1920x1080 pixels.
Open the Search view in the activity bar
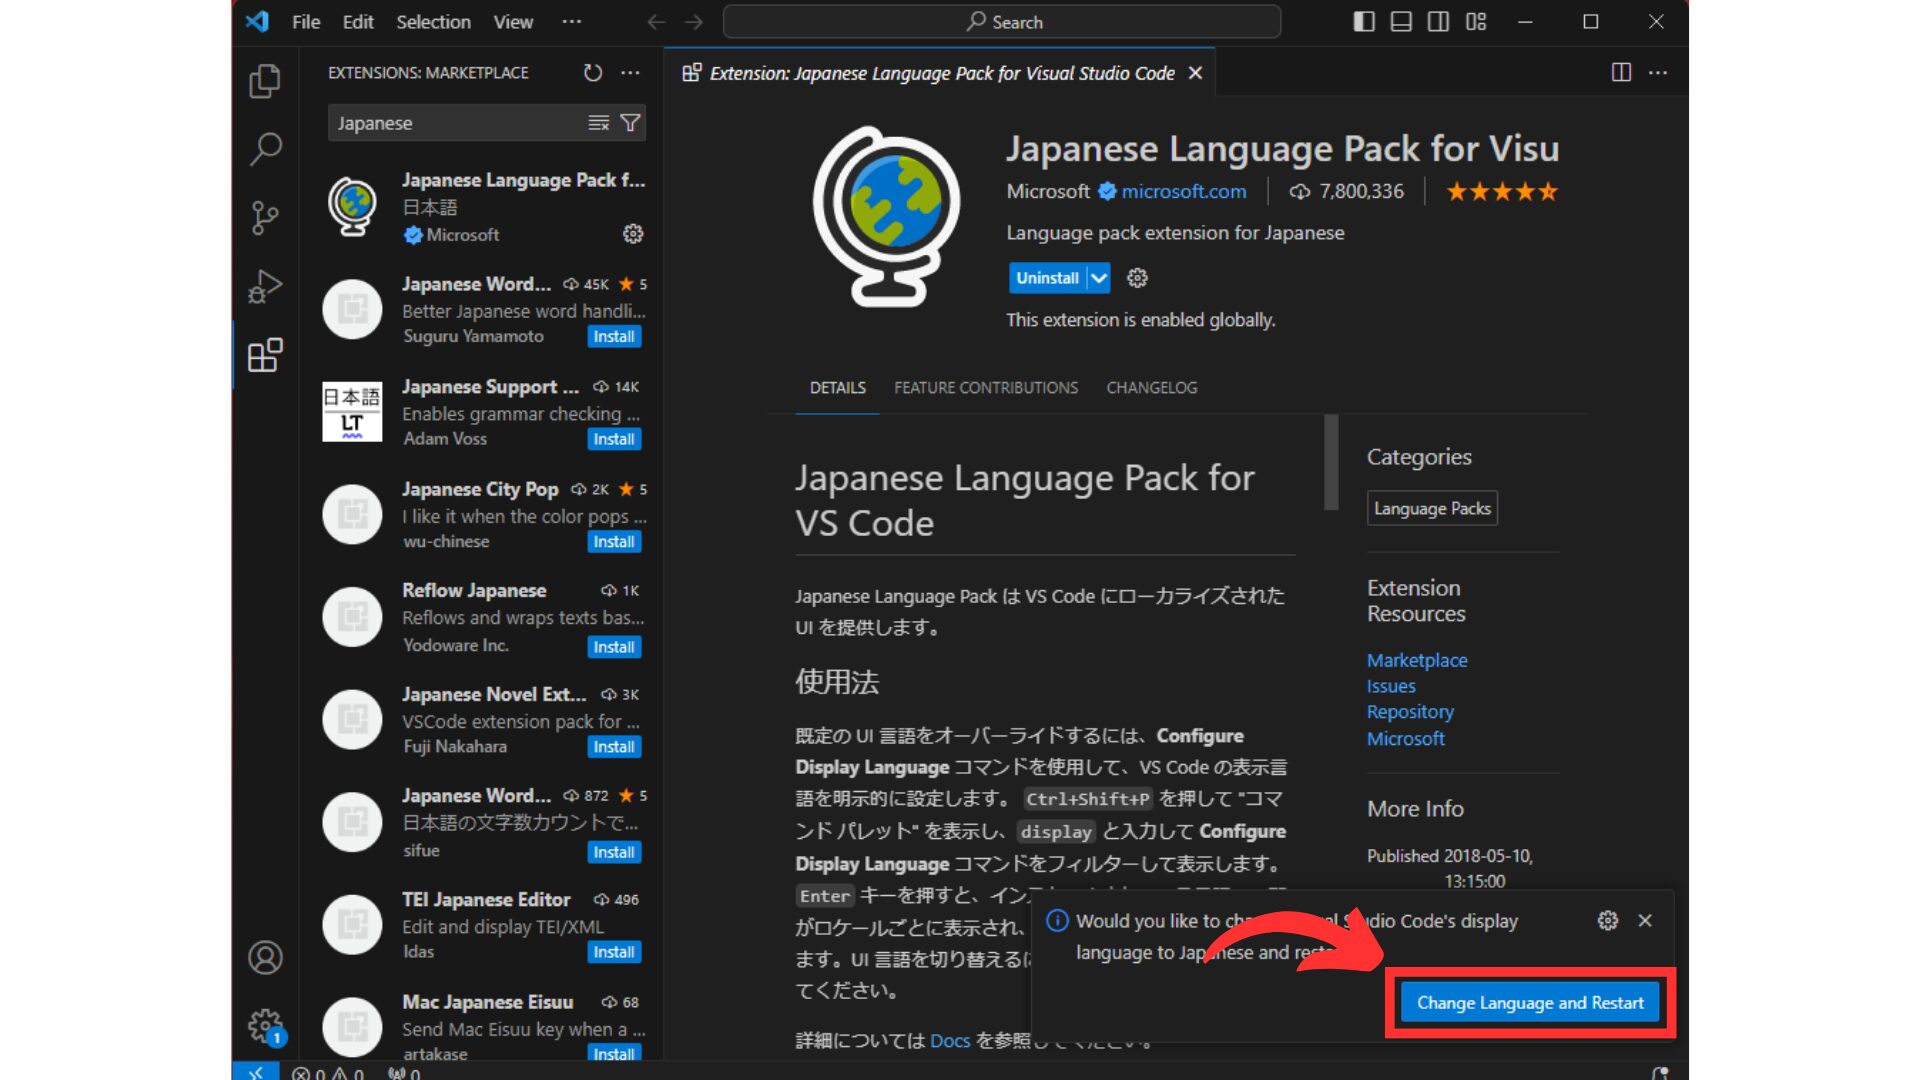(264, 148)
